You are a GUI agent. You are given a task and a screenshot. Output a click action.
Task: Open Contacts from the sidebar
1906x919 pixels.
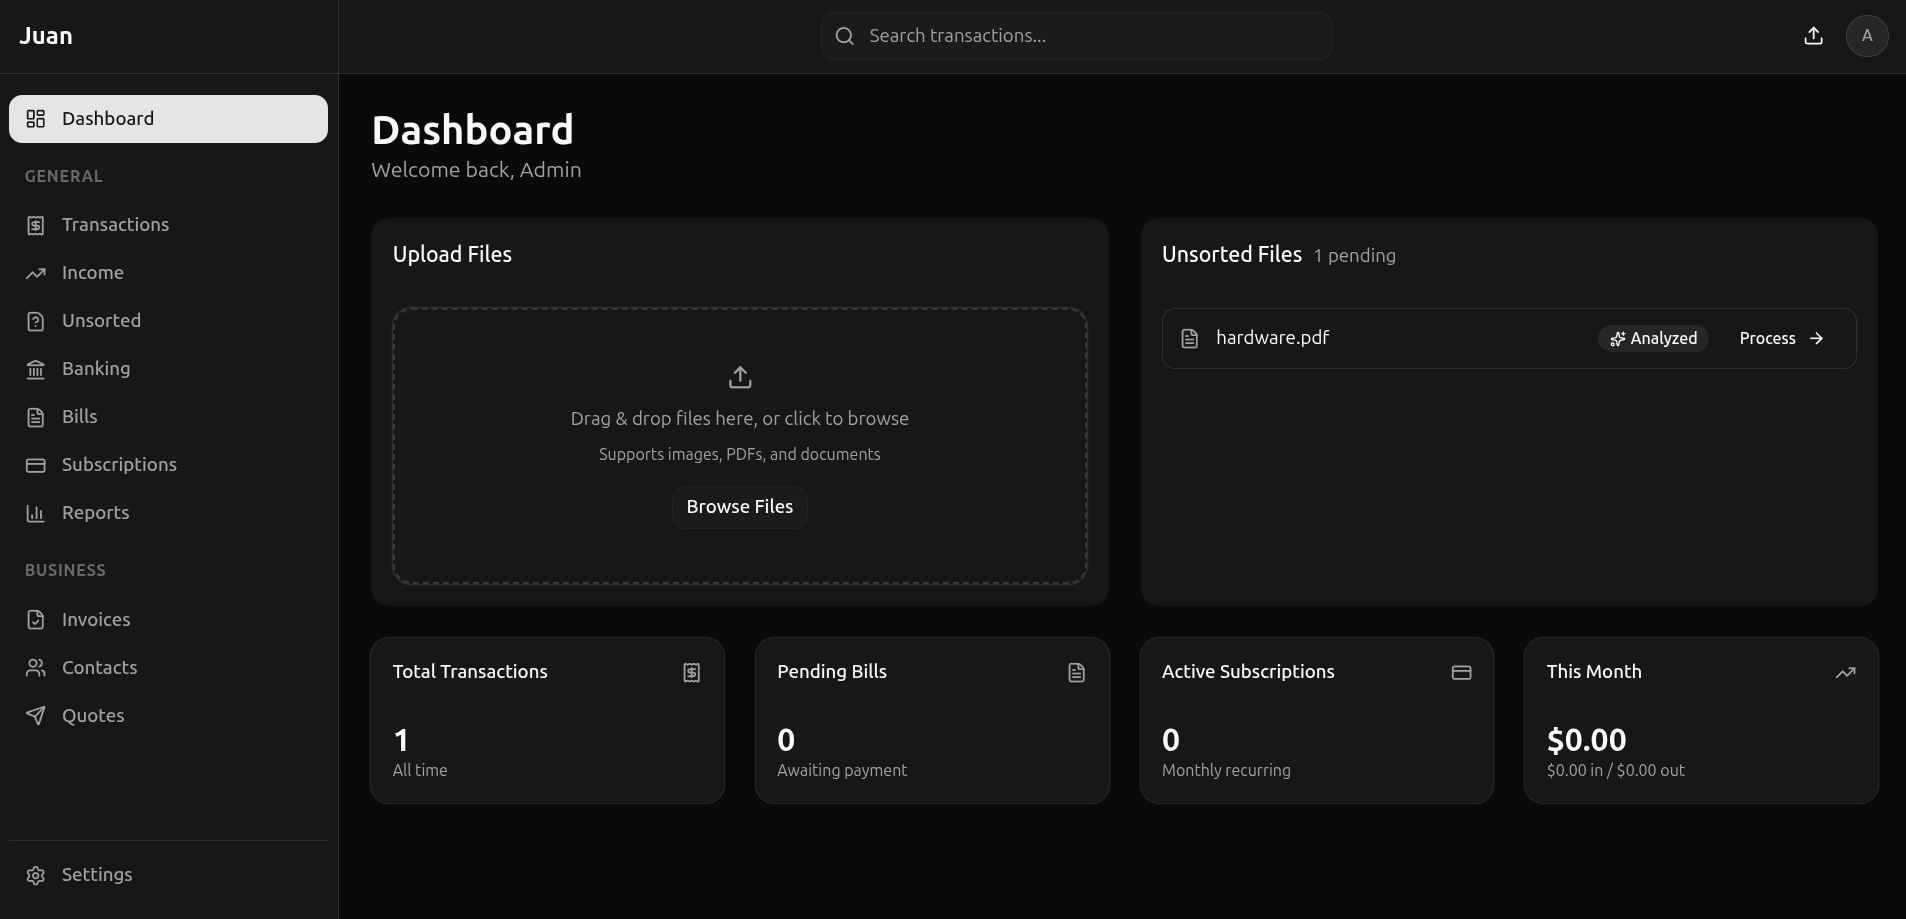(99, 668)
